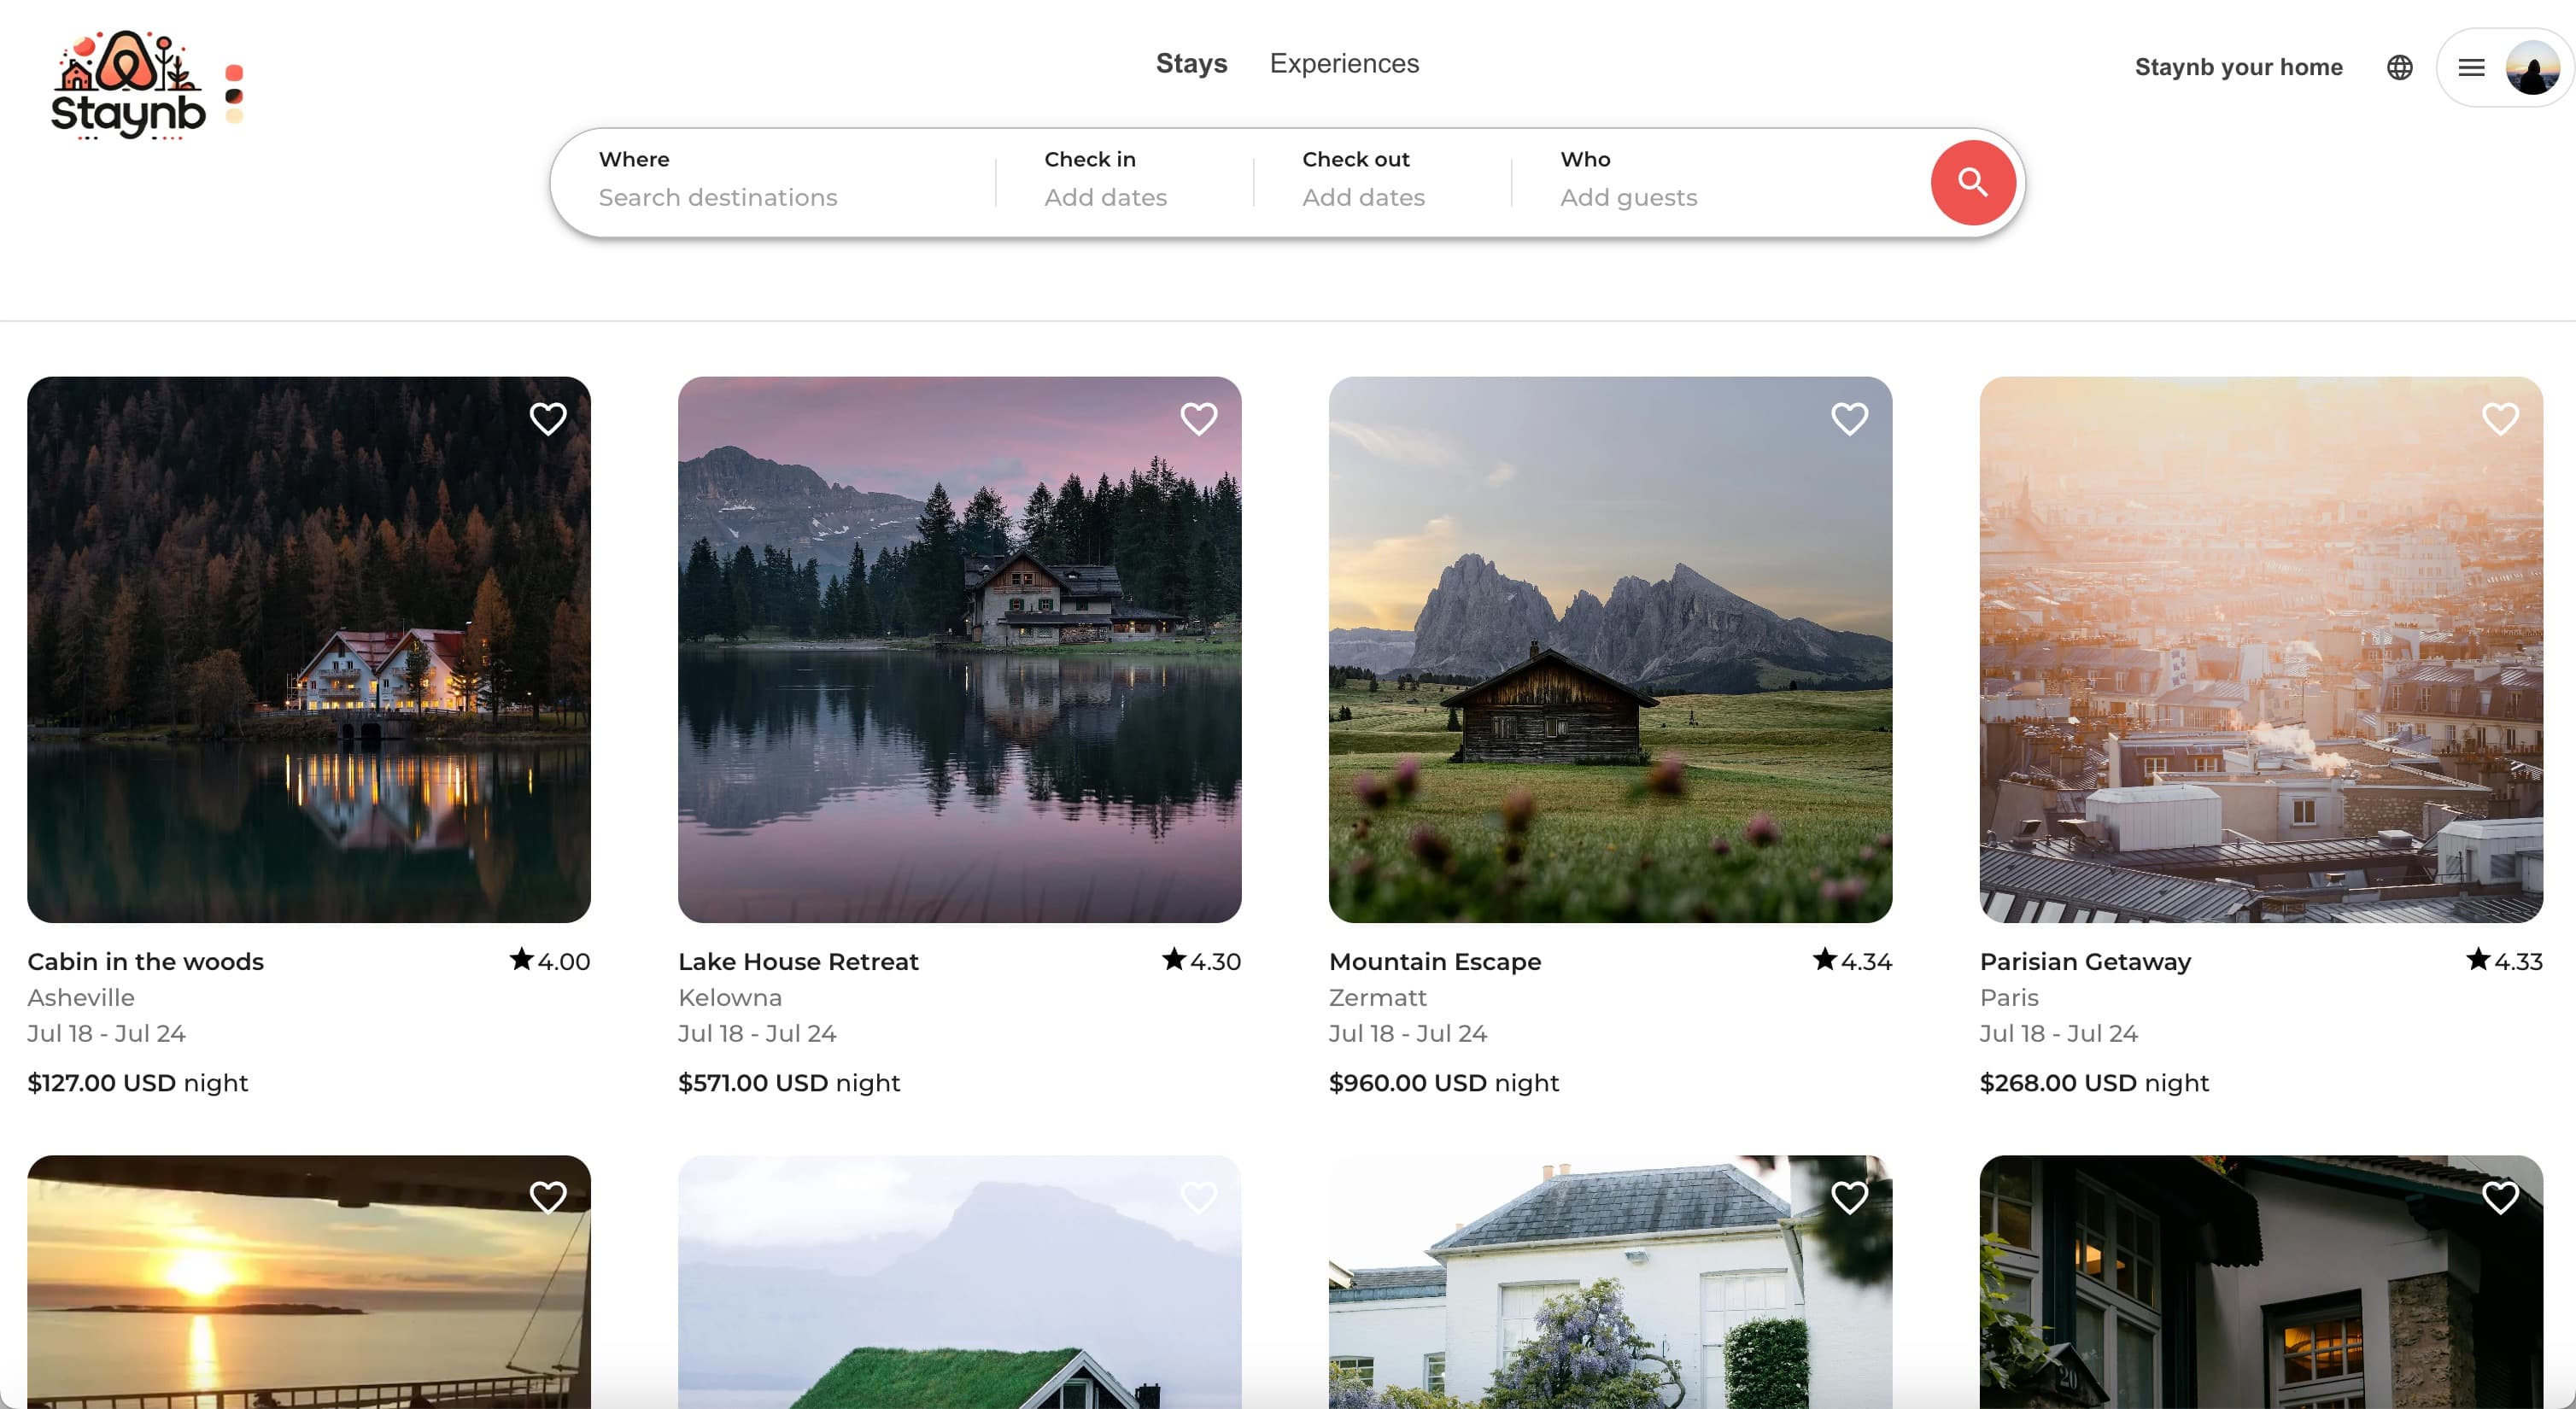Favorite the sunset view listing
2576x1409 pixels.
[x=547, y=1197]
